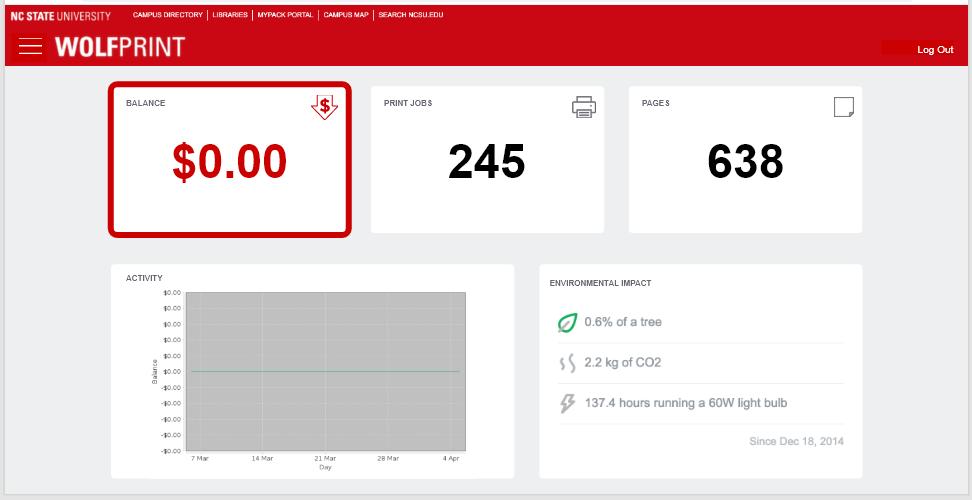Click the Day axis label
Image resolution: width=972 pixels, height=500 pixels.
[325, 468]
